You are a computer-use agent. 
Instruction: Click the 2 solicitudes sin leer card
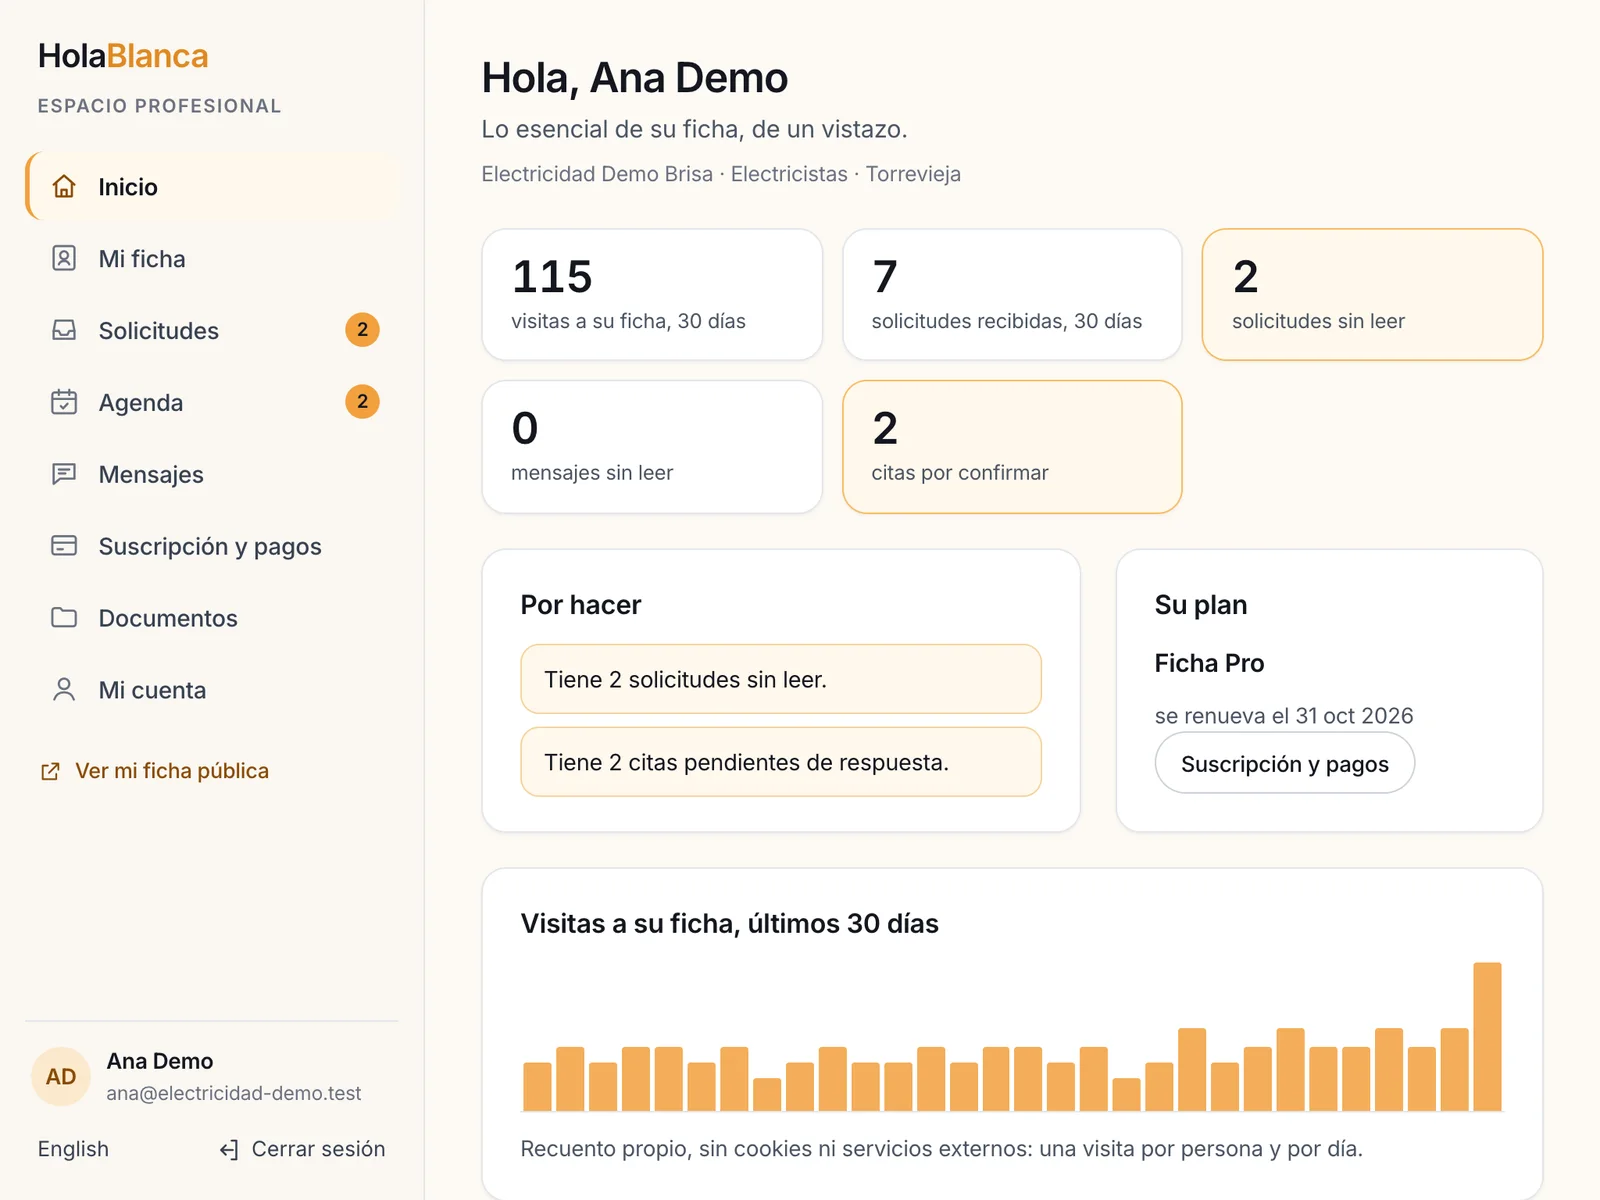point(1372,295)
